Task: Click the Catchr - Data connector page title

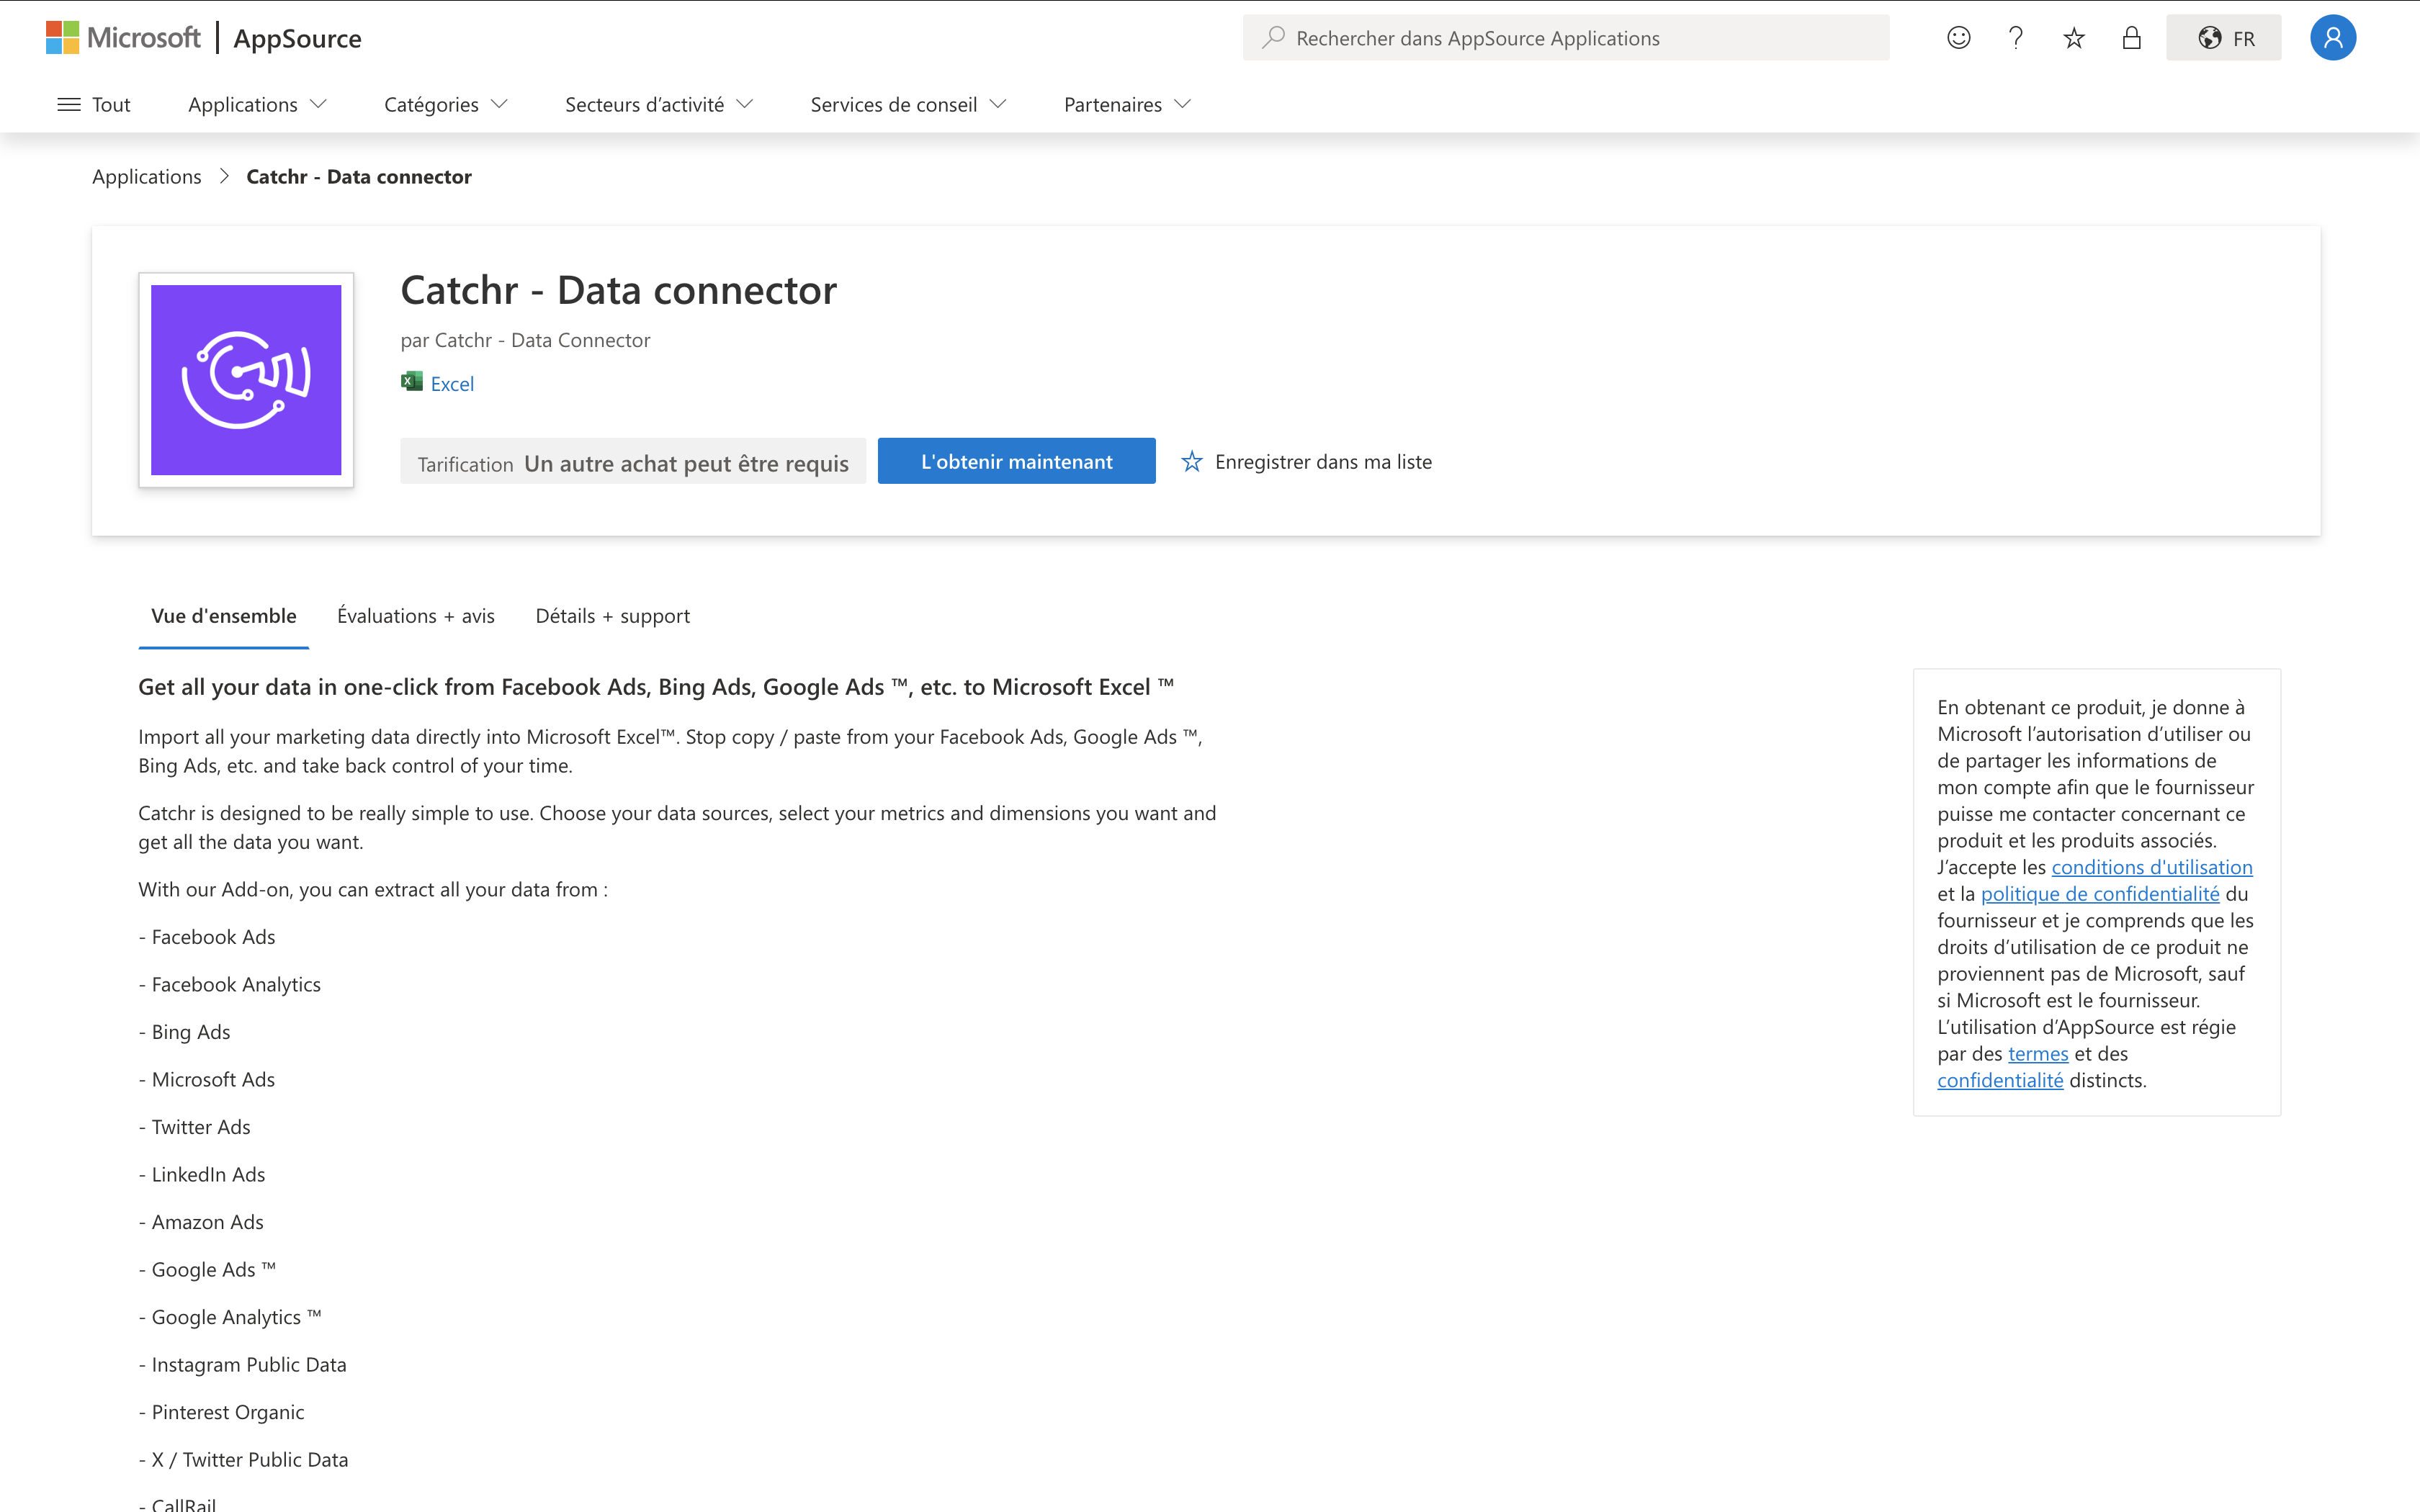Action: click(618, 290)
